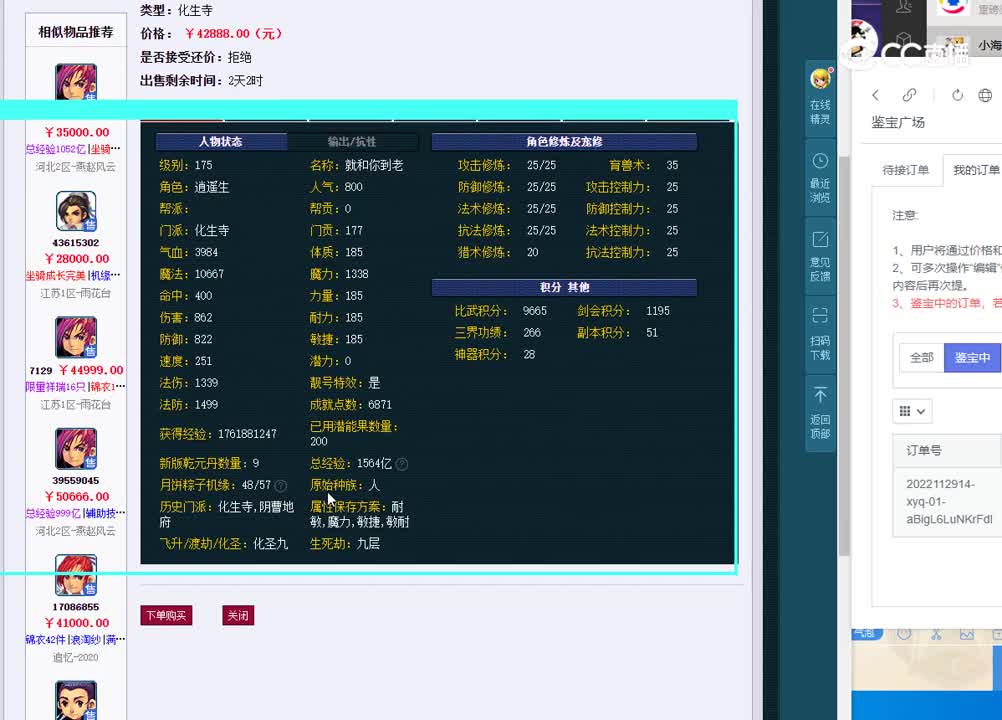
Task: Open link 限量祥瑞16只|锦衣1…
Action: tap(75, 387)
